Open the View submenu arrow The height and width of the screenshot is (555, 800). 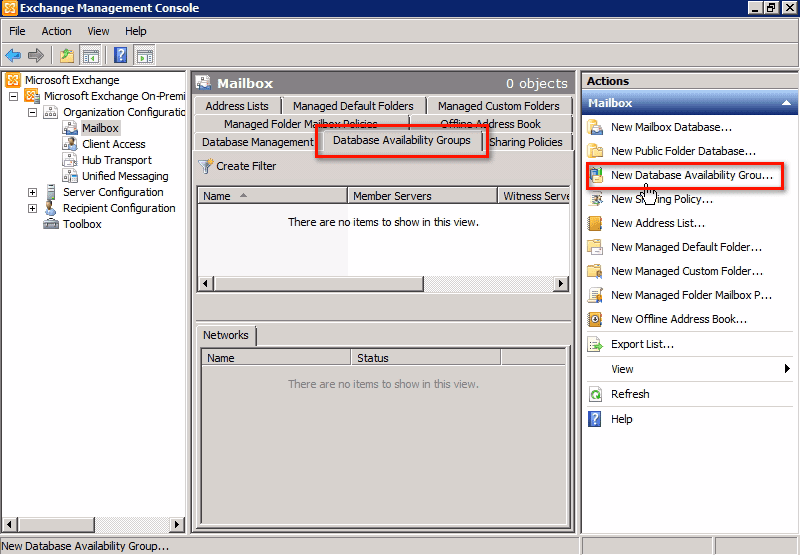[787, 368]
